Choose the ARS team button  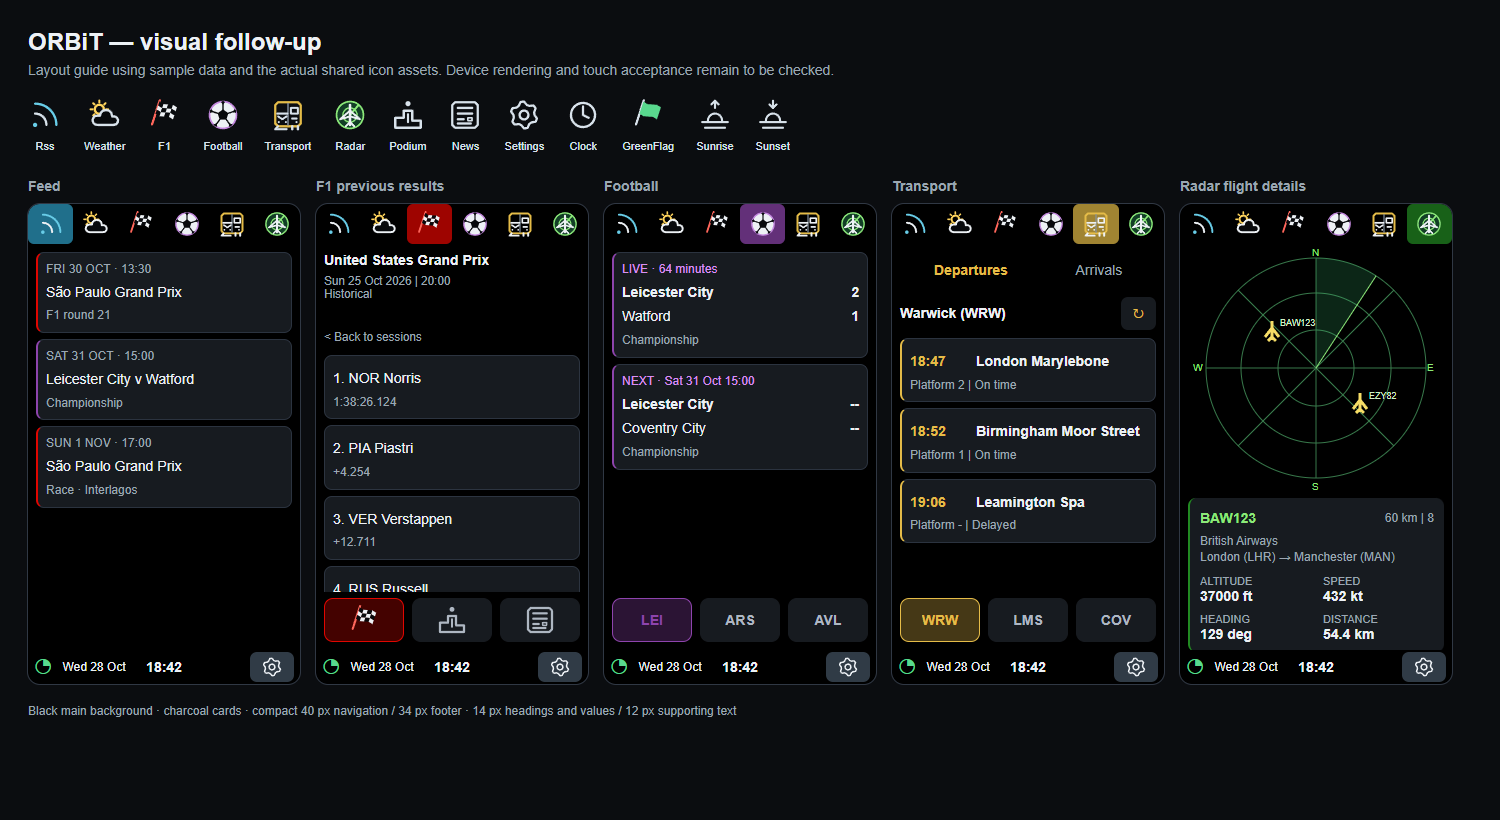pyautogui.click(x=740, y=620)
